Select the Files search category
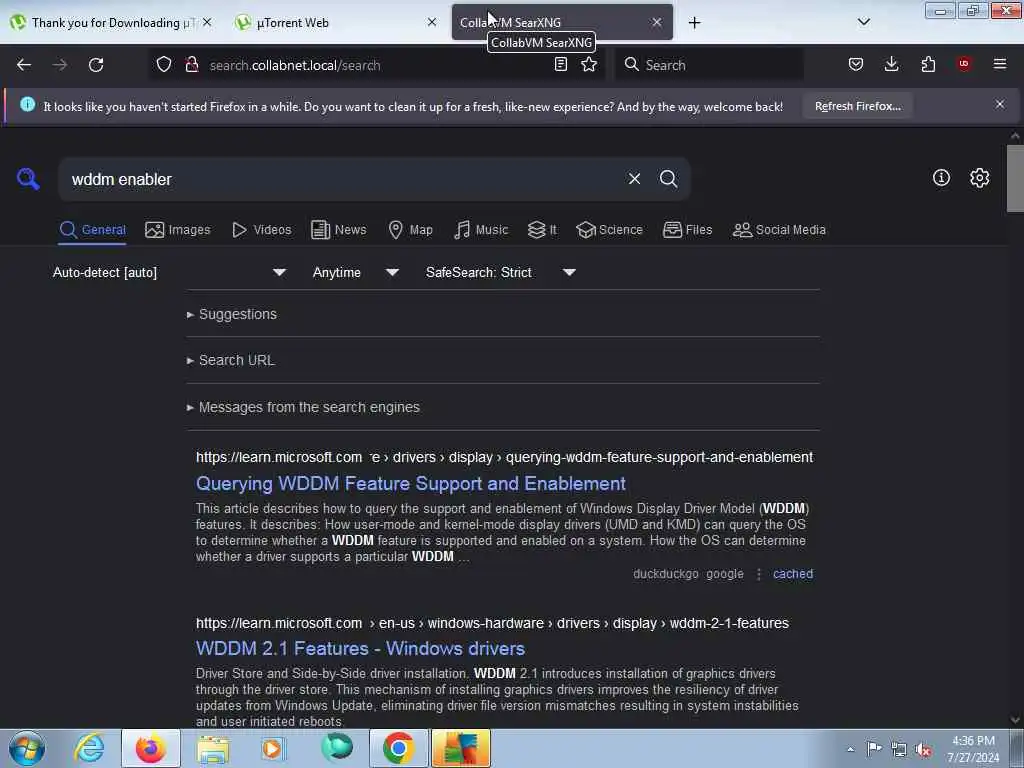1024x768 pixels. pos(688,230)
